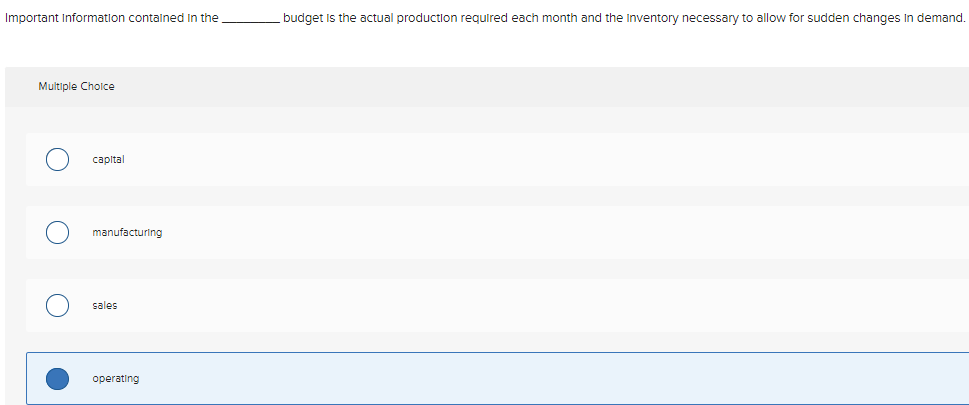Viewport: 969px width, 405px height.
Task: Select the 'manufacturing' radio button
Action: pyautogui.click(x=57, y=232)
